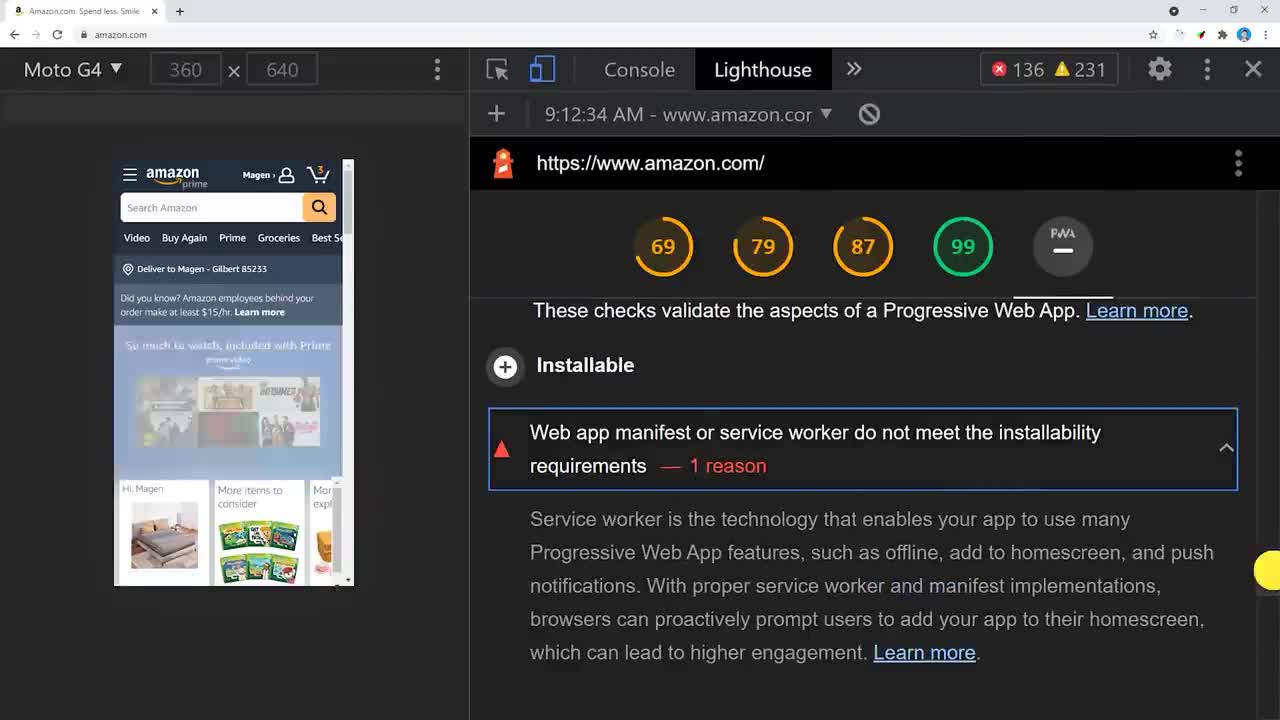
Task: Click the bed product thumbnail under Hi, Magen
Action: (164, 535)
